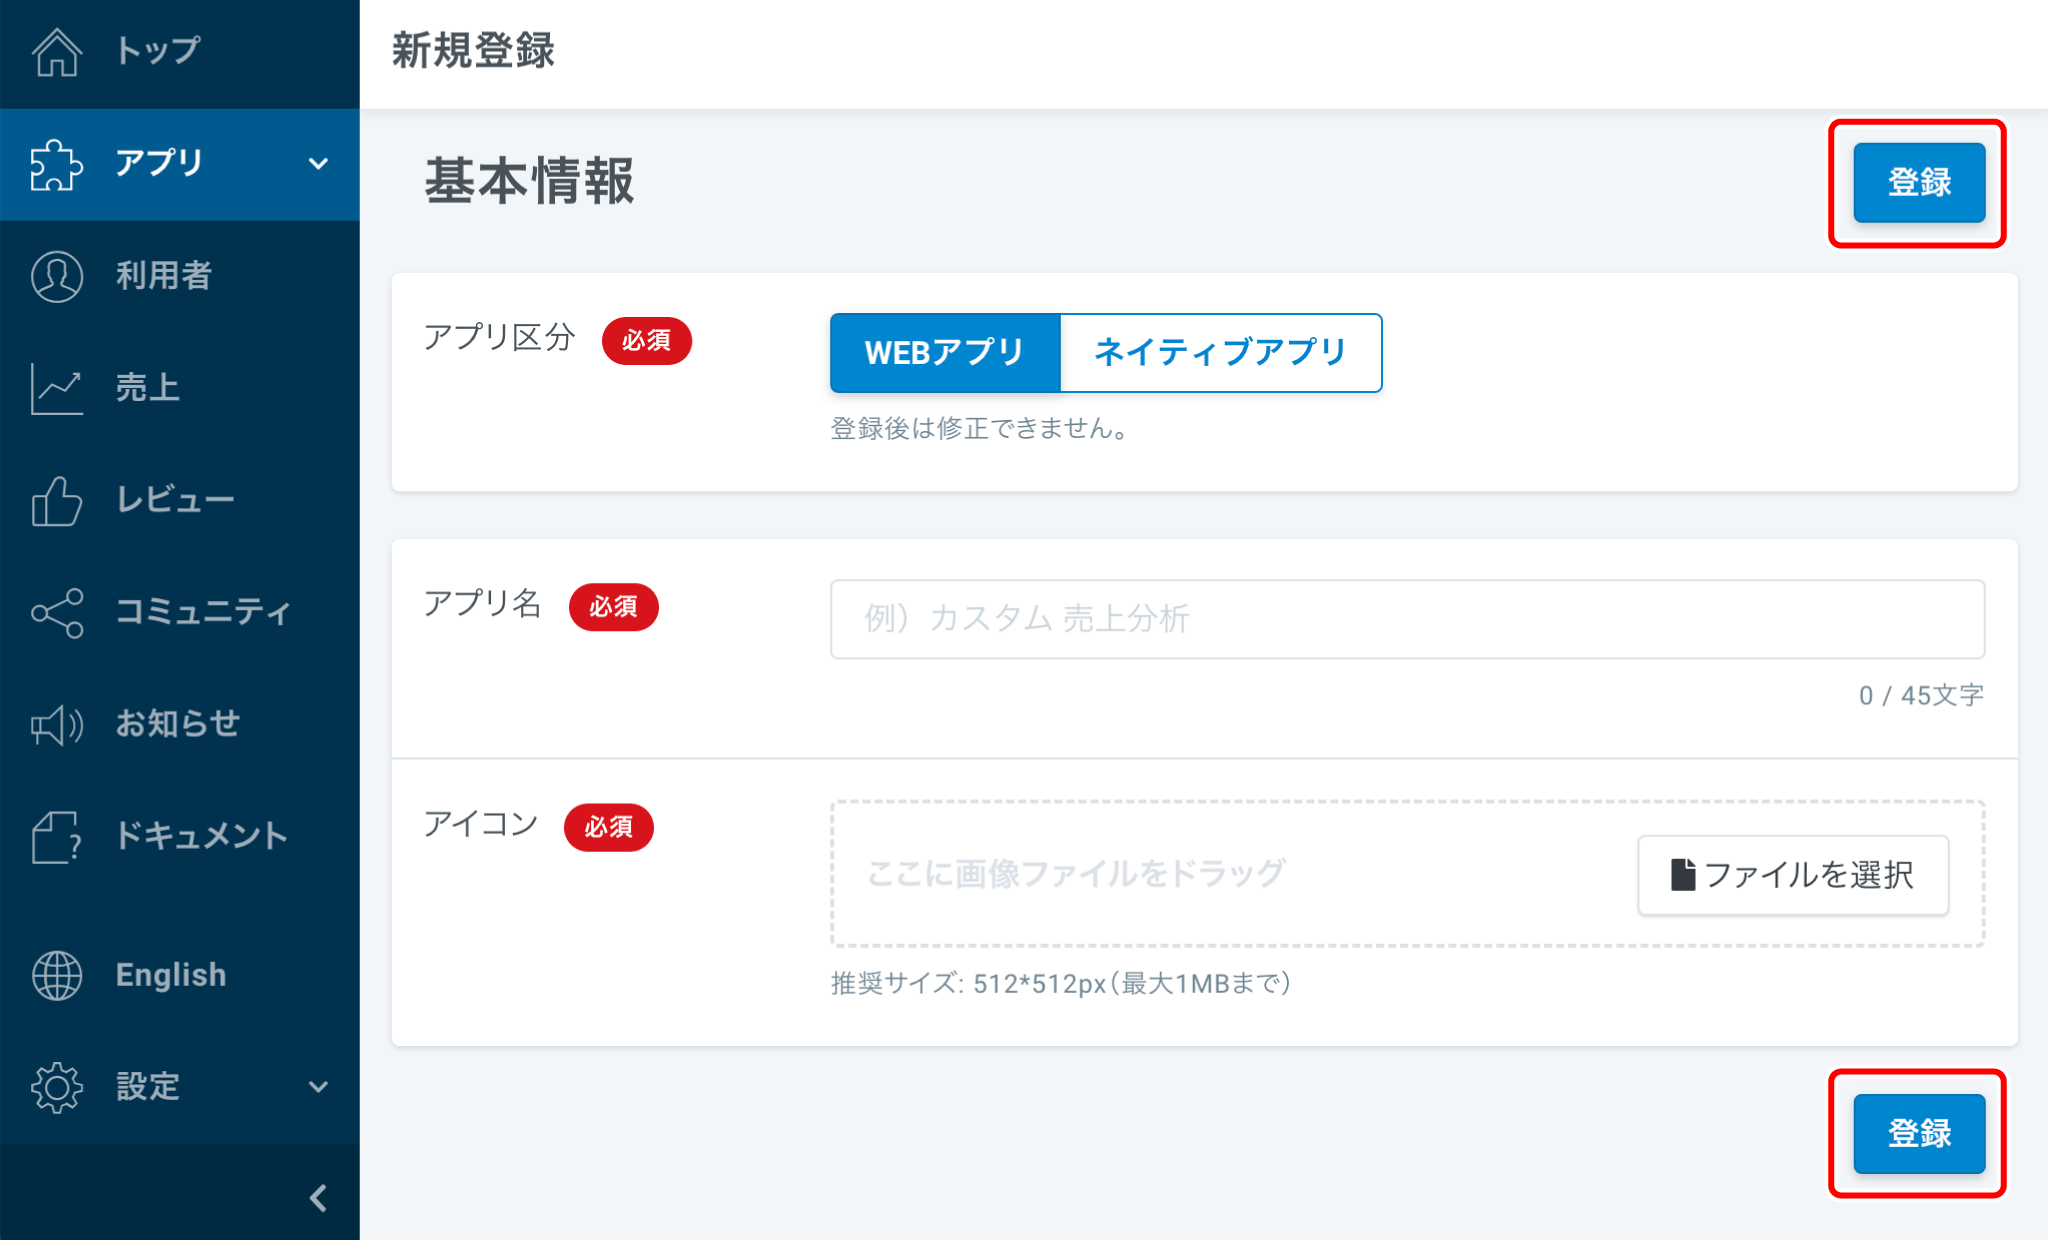
Task: Collapse the sidebar with bottom arrow
Action: pos(318,1198)
